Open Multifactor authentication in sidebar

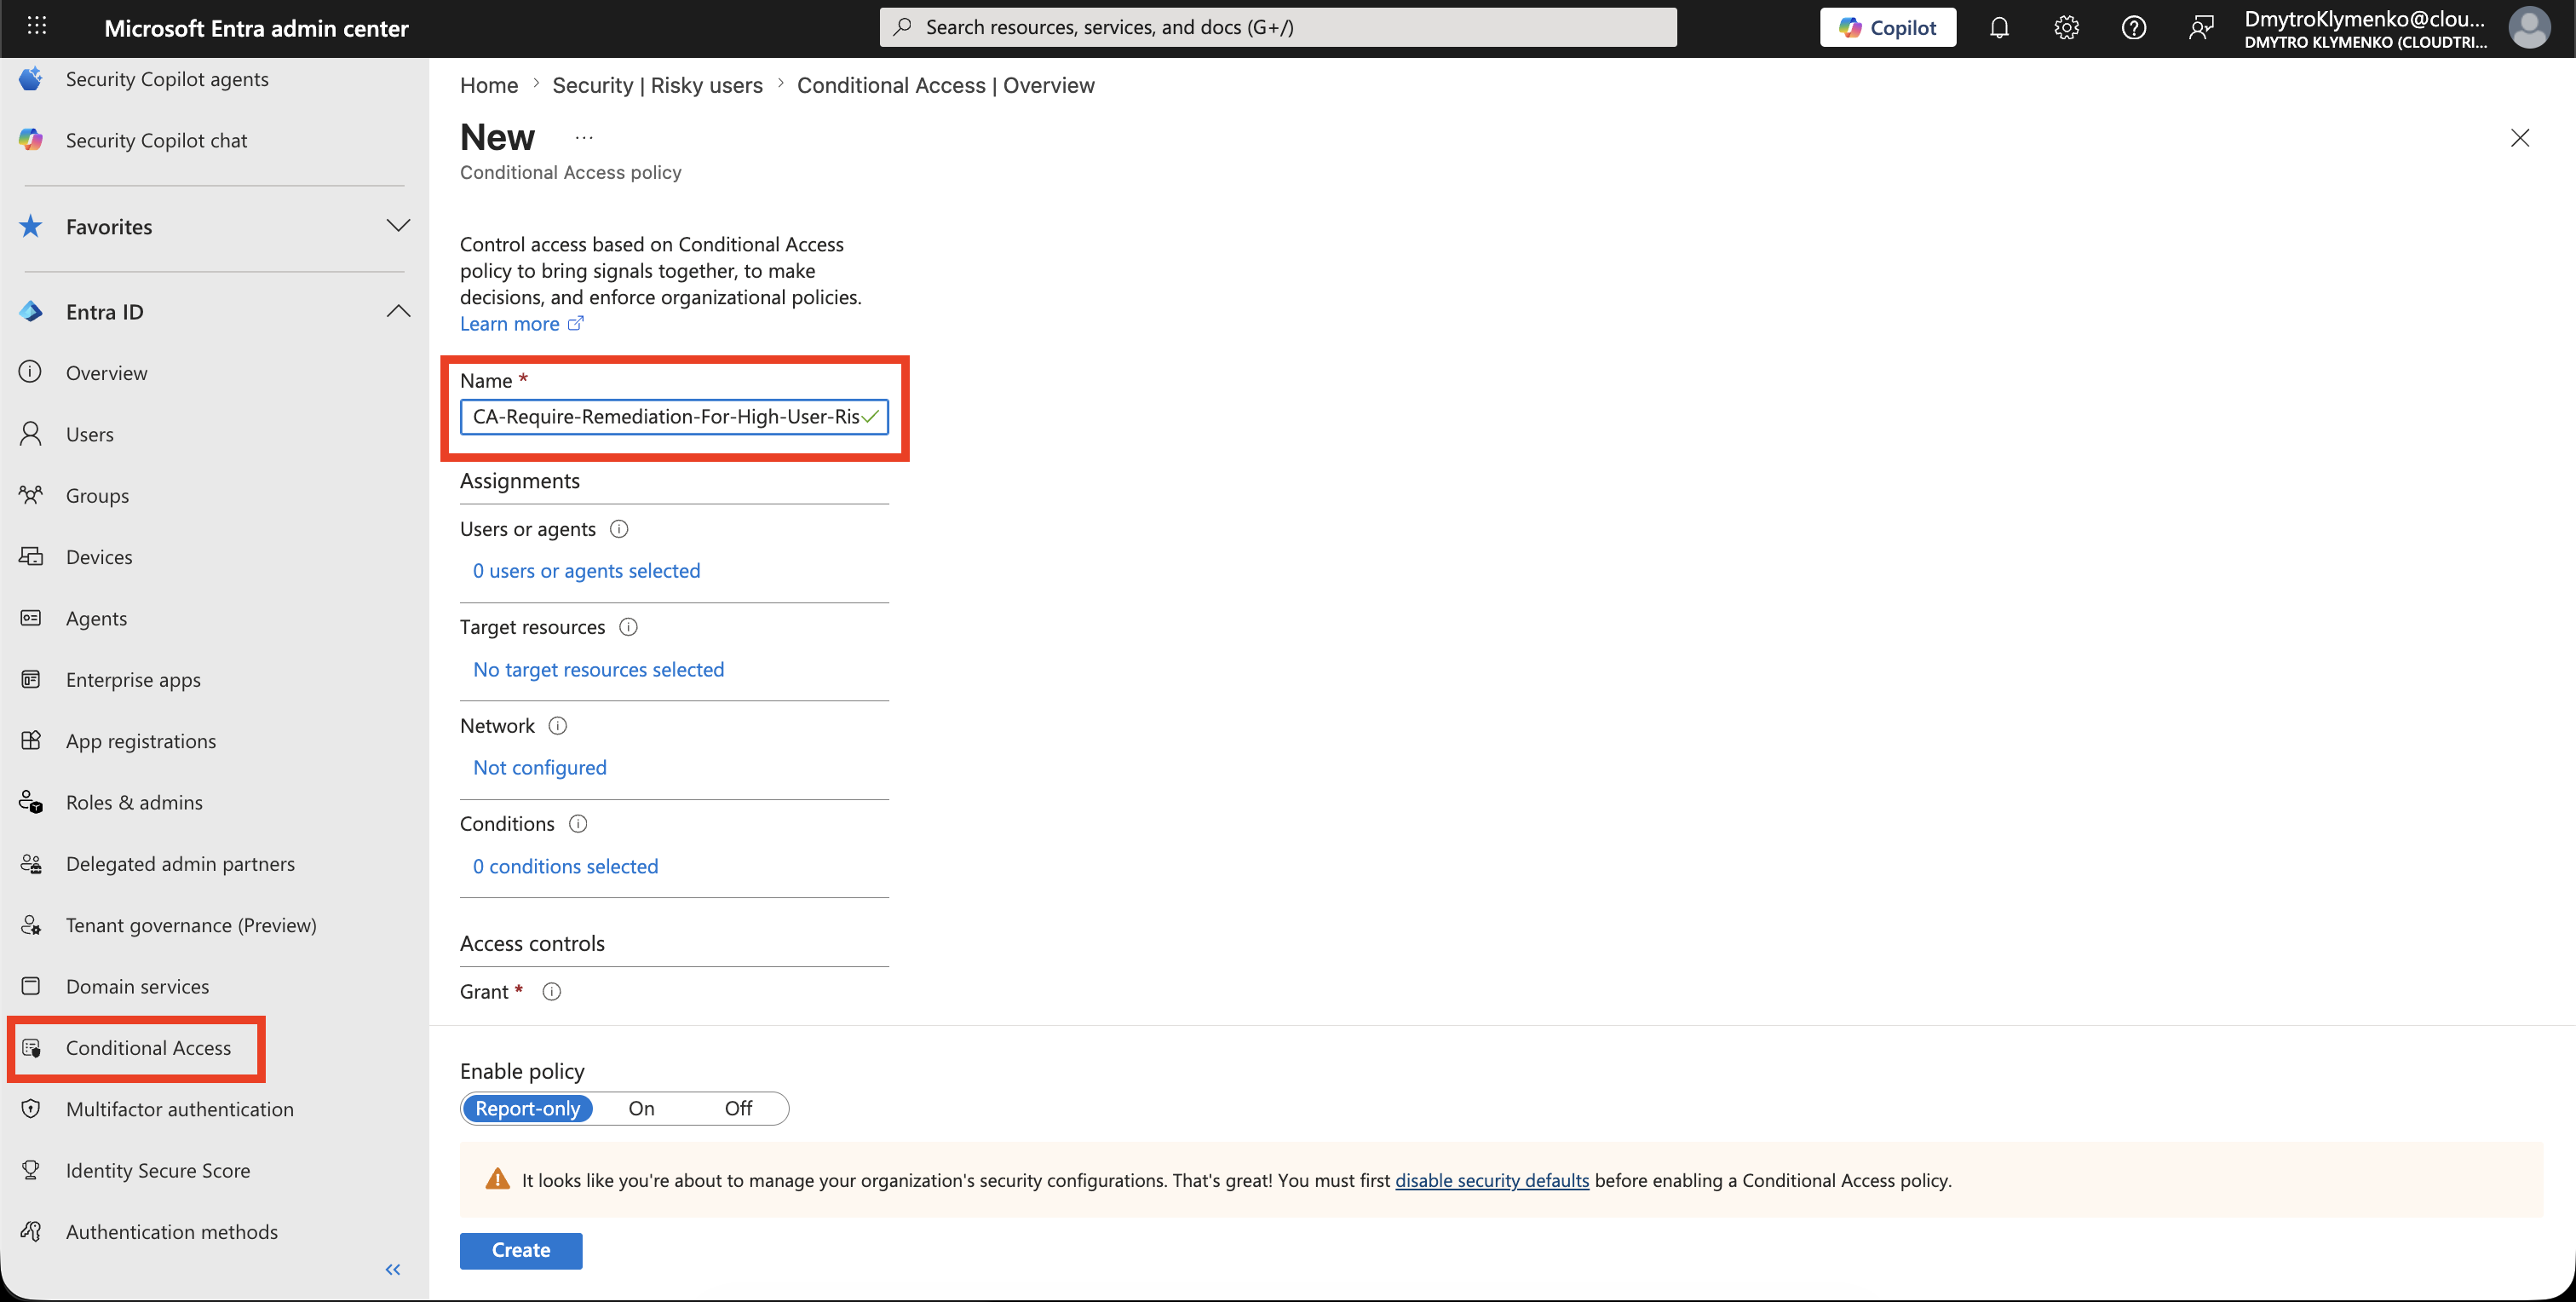coord(180,1109)
